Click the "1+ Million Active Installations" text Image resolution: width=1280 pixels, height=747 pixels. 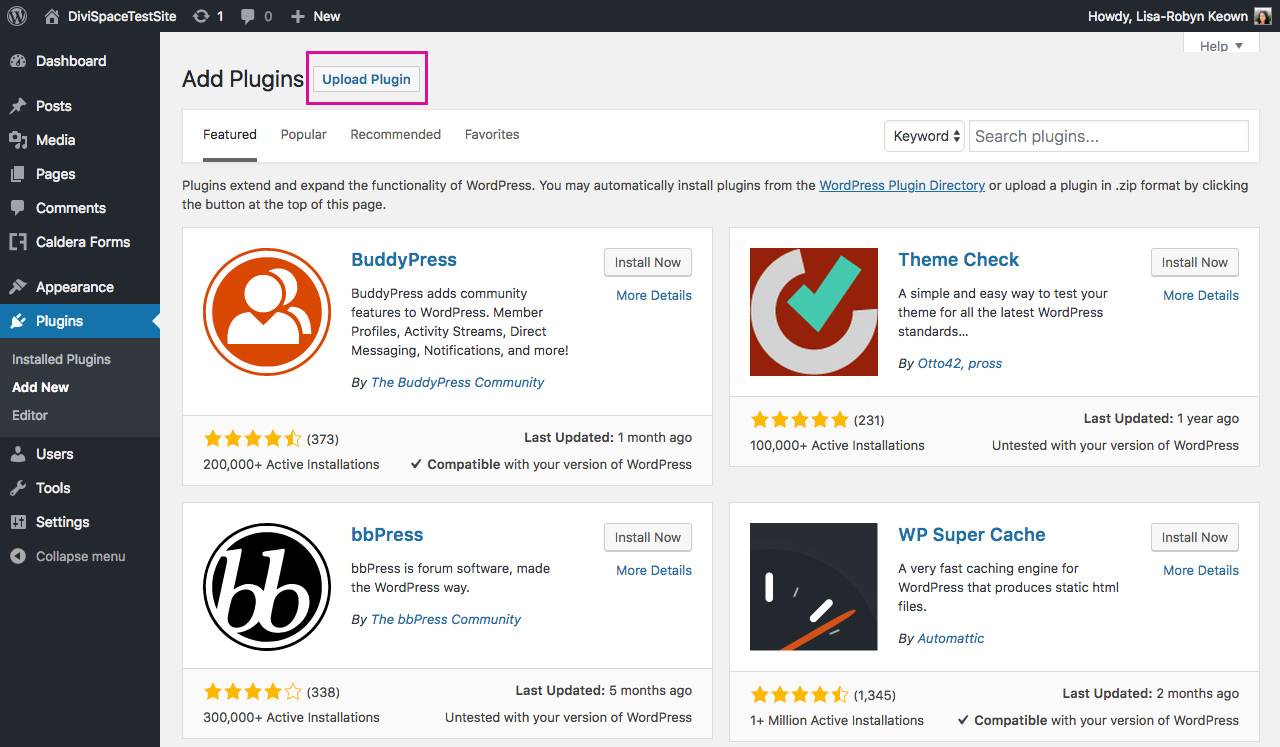click(x=837, y=720)
